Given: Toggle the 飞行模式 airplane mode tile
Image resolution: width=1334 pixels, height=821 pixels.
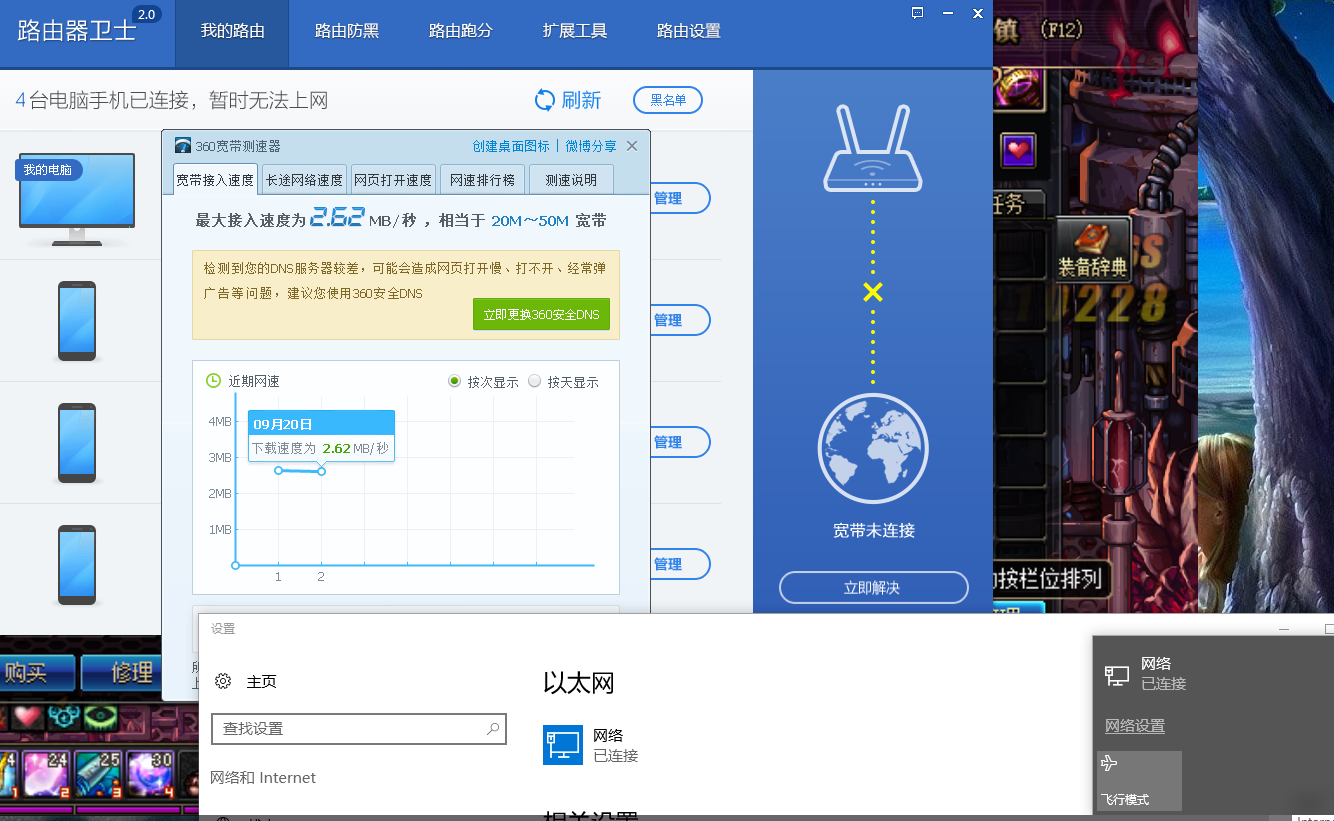Looking at the screenshot, I should point(1139,781).
